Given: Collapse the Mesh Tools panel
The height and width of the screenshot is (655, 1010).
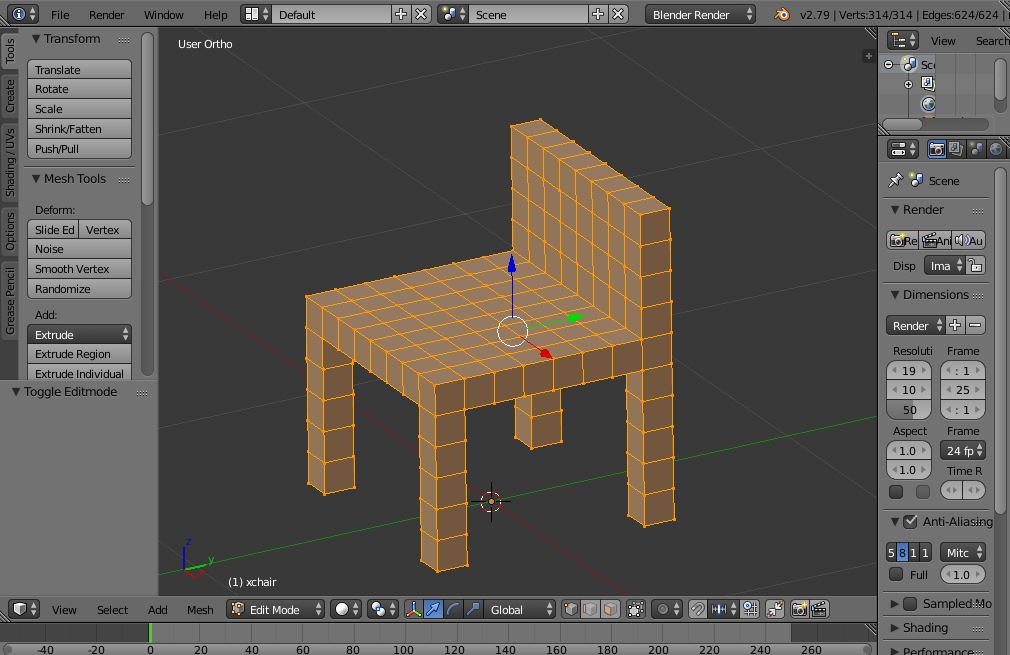Looking at the screenshot, I should pos(36,178).
